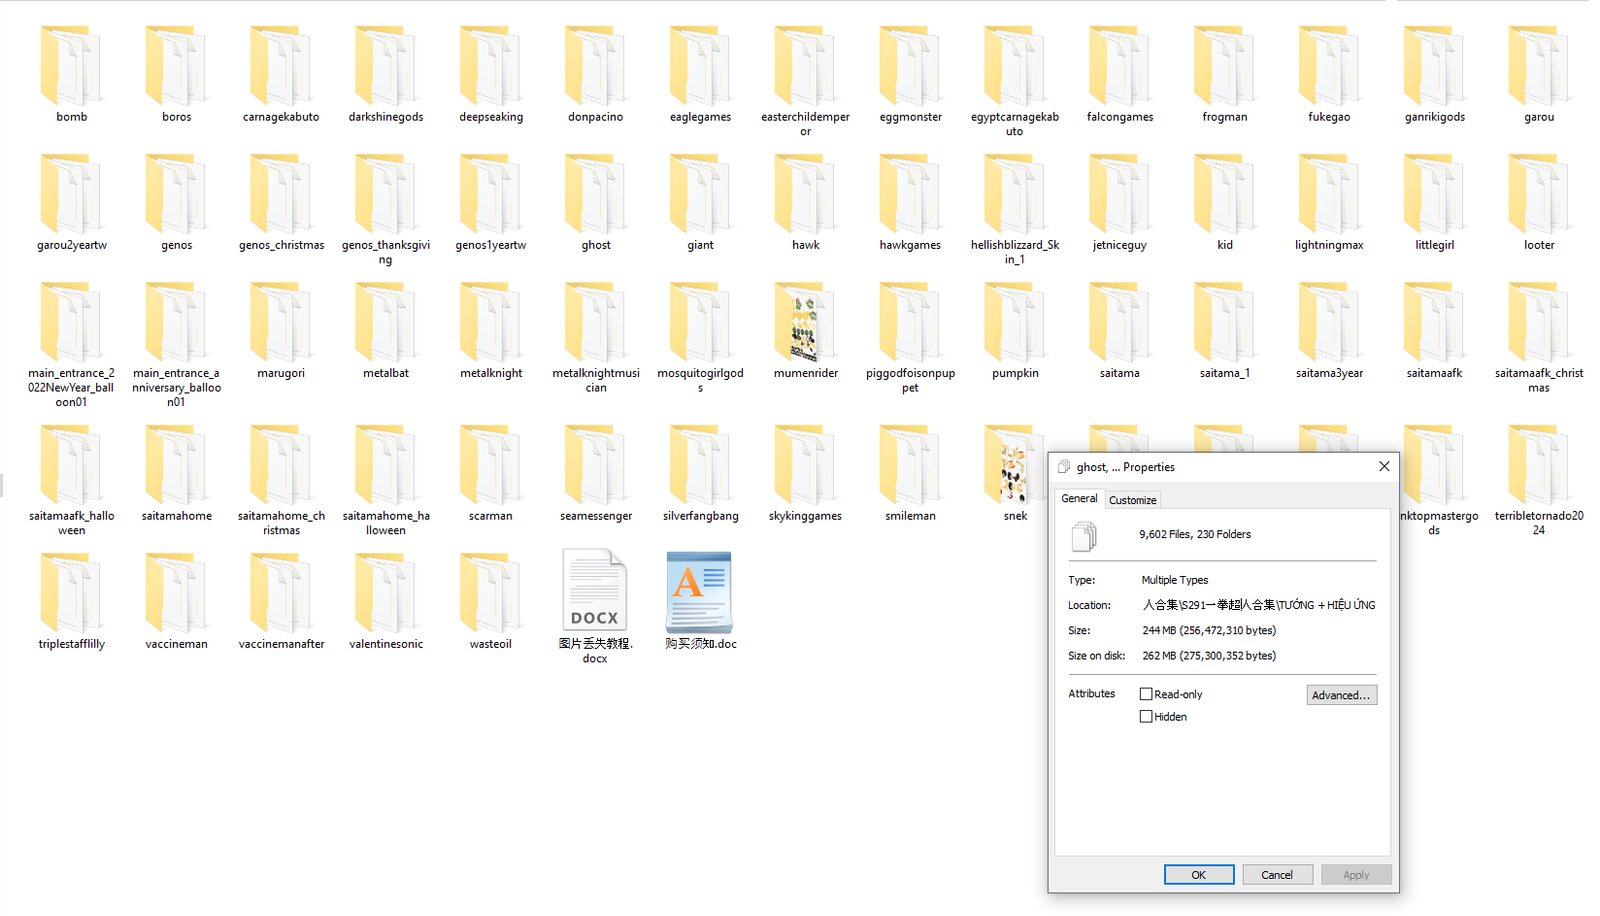The image size is (1600, 916).
Task: Select the 购买须知.doc document icon
Action: pos(700,592)
